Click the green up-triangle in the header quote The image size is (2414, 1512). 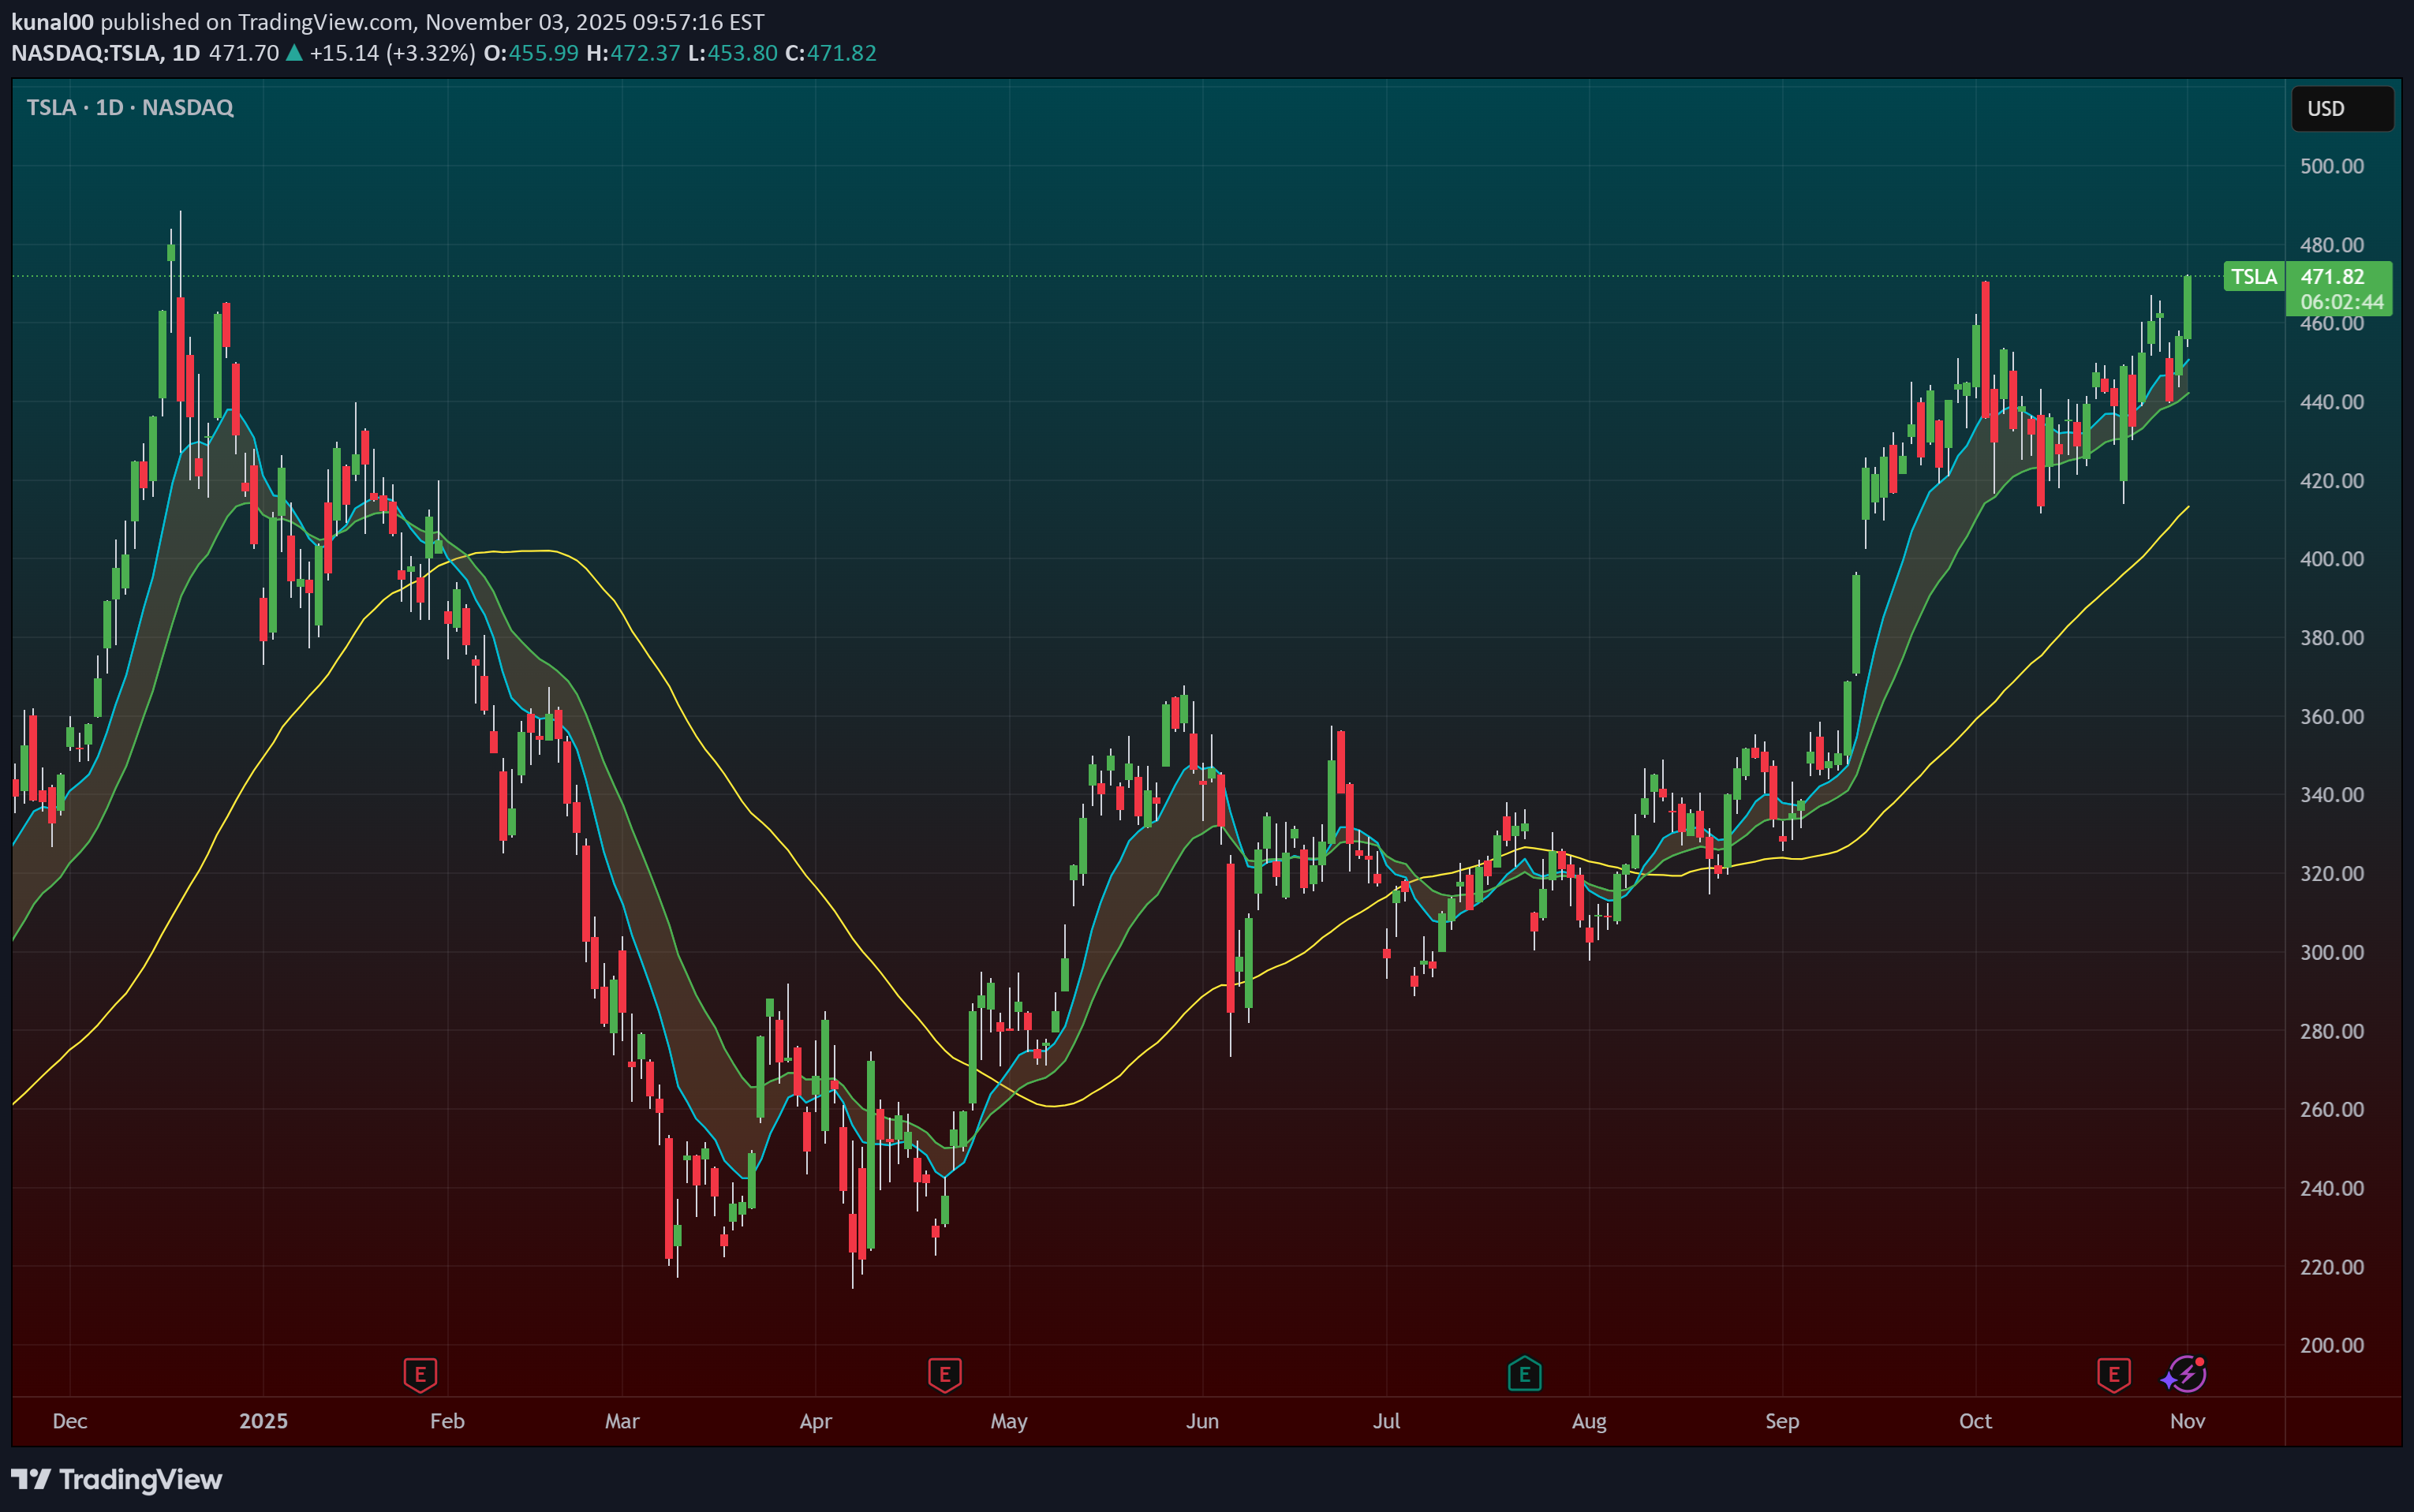(x=294, y=53)
